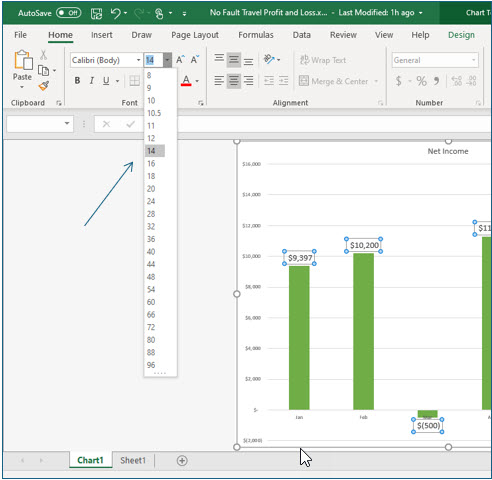Click the Enter checkmark formula bar button

(x=130, y=124)
